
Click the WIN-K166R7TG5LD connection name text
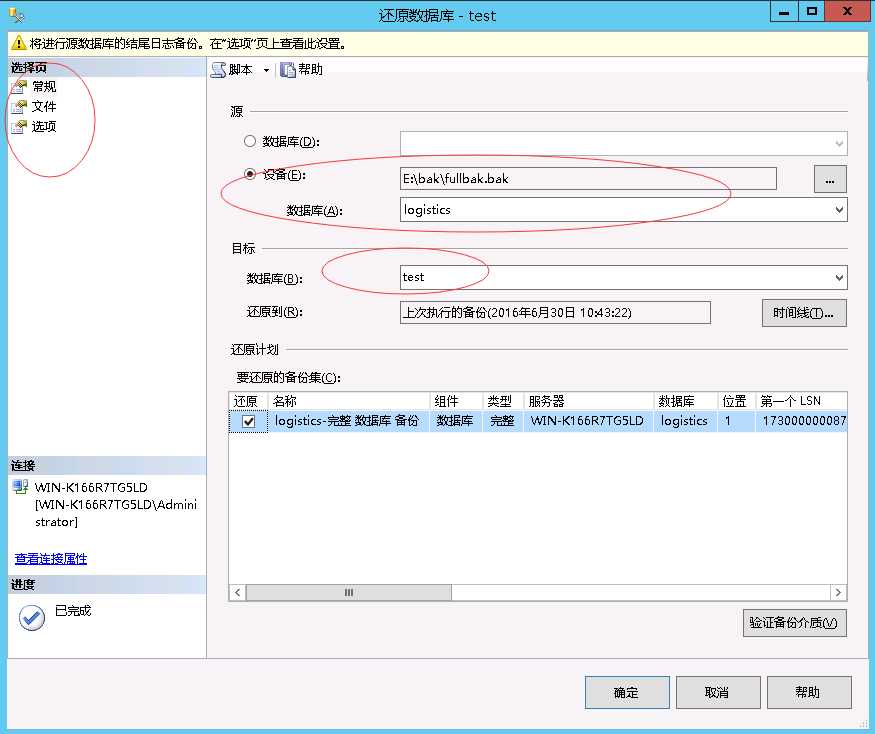91,487
